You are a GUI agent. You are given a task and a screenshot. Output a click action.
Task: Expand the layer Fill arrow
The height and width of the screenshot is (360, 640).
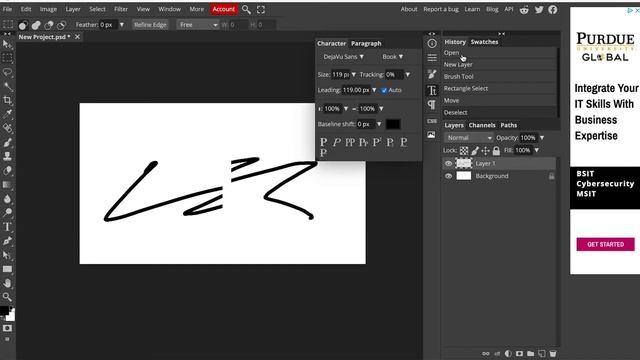tap(537, 150)
